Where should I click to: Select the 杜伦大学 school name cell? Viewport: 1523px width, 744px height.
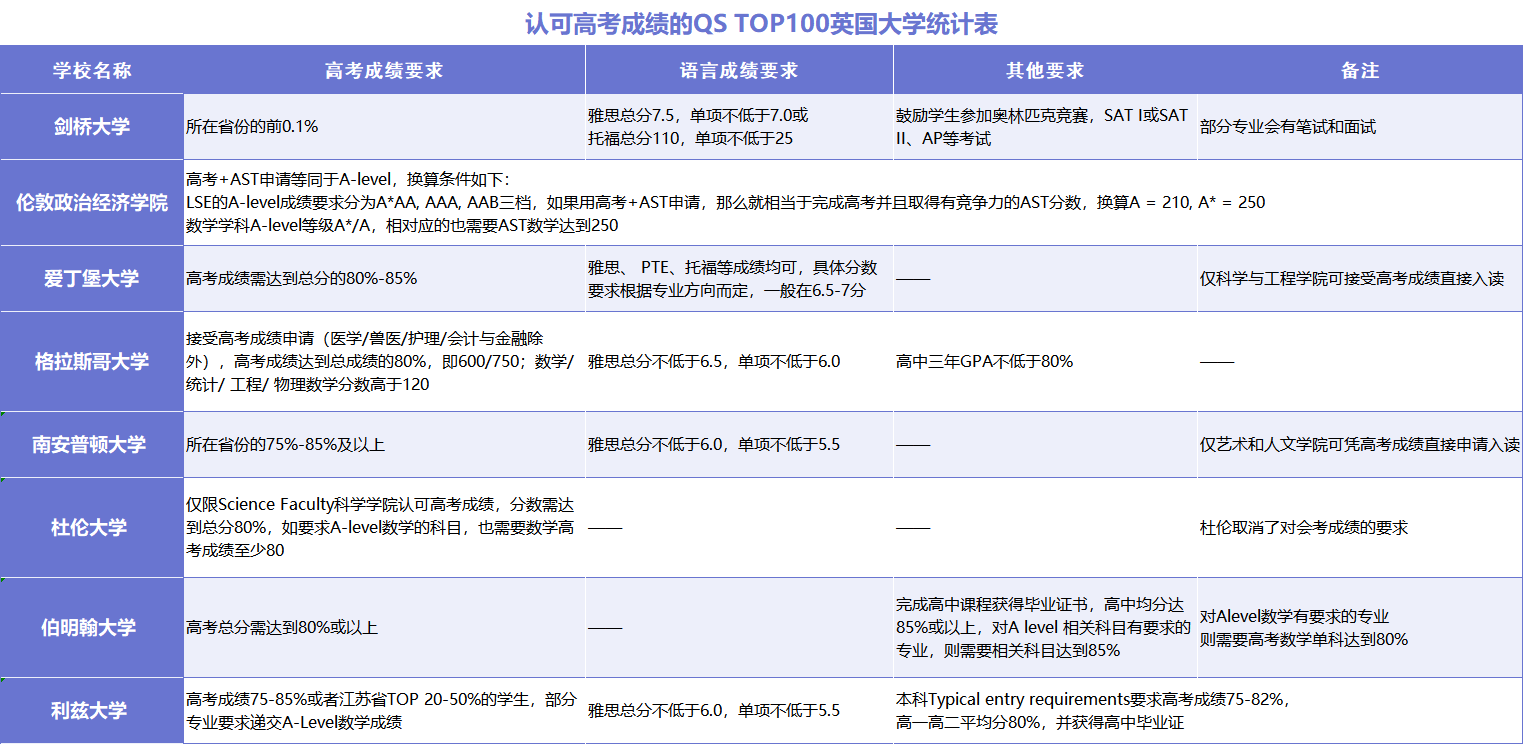click(x=92, y=527)
